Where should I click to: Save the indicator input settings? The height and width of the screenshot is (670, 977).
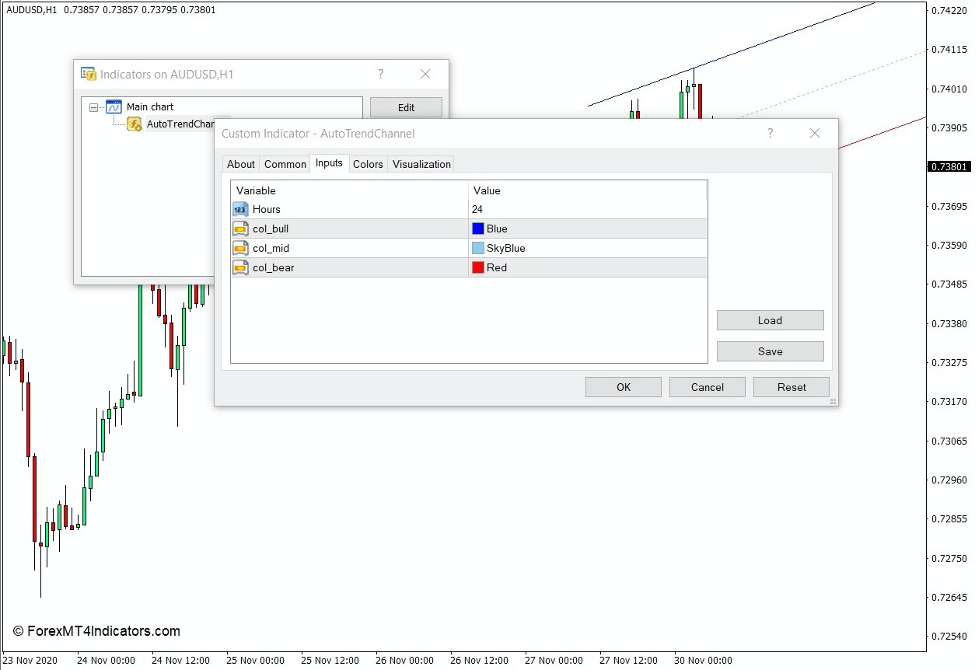coord(769,351)
